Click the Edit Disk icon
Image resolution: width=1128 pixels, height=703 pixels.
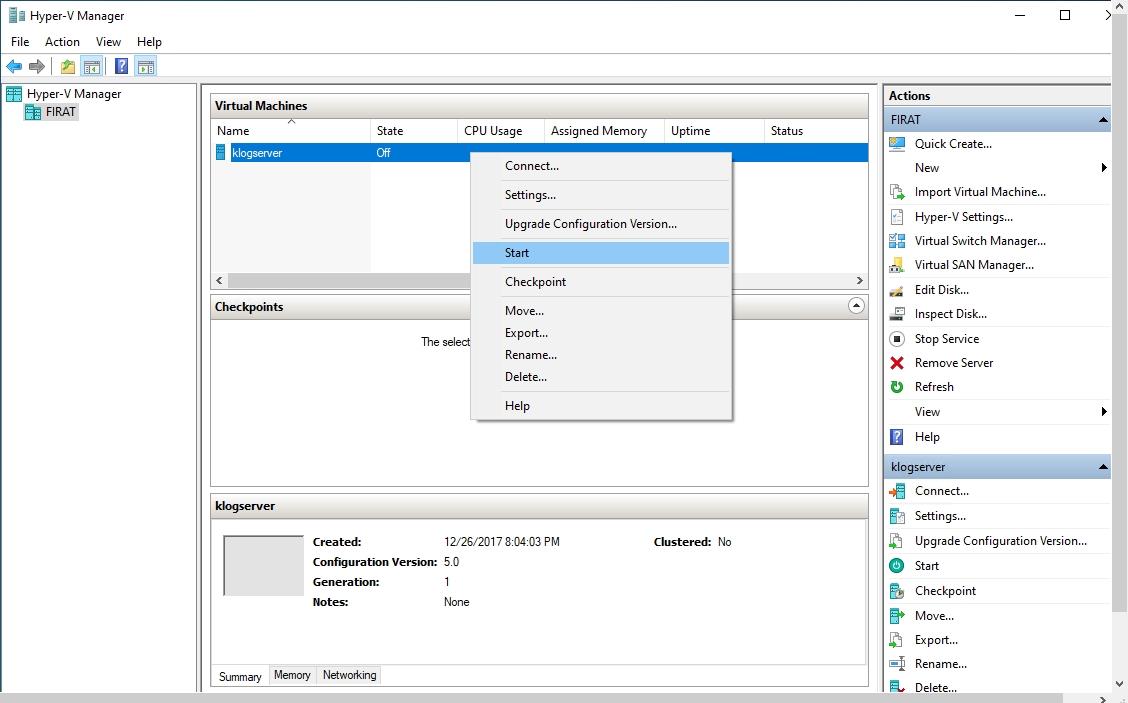click(x=897, y=290)
